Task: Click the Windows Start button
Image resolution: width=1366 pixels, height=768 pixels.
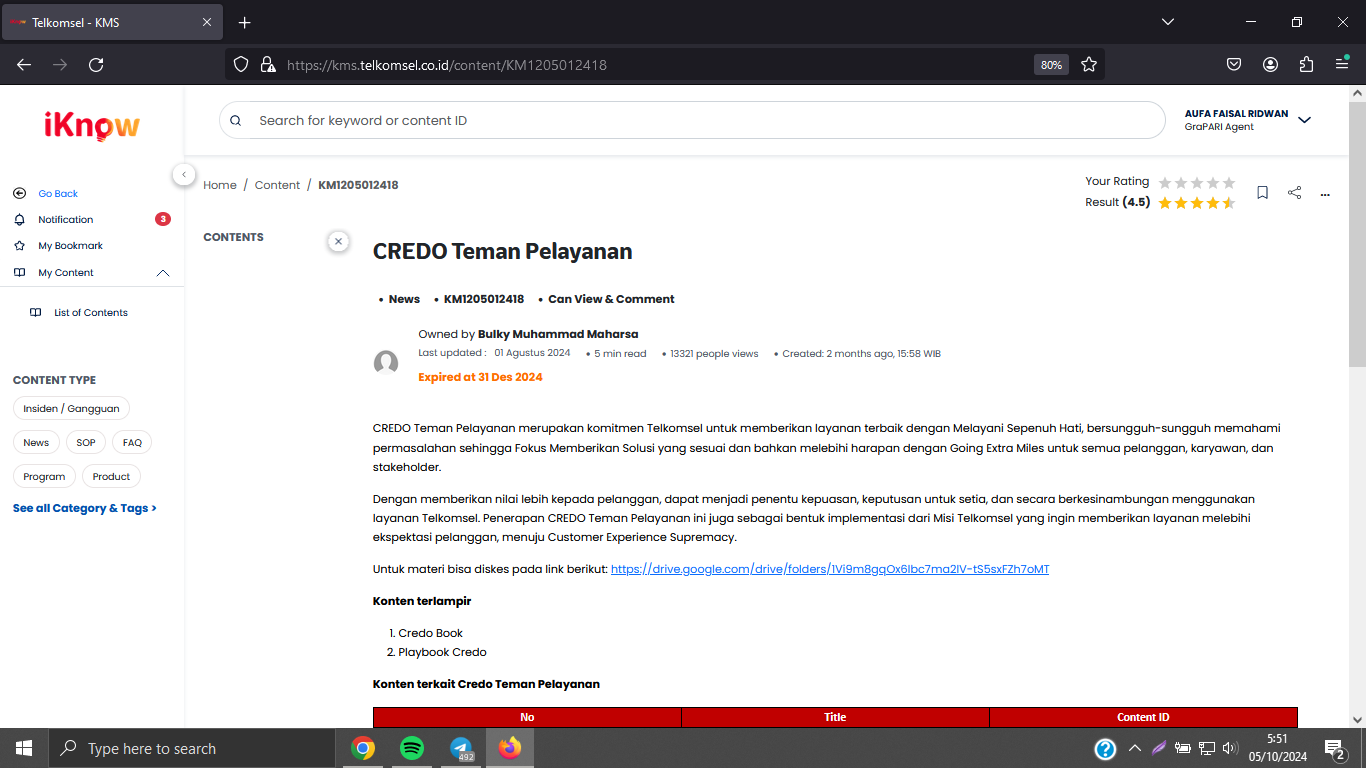Action: pyautogui.click(x=24, y=748)
